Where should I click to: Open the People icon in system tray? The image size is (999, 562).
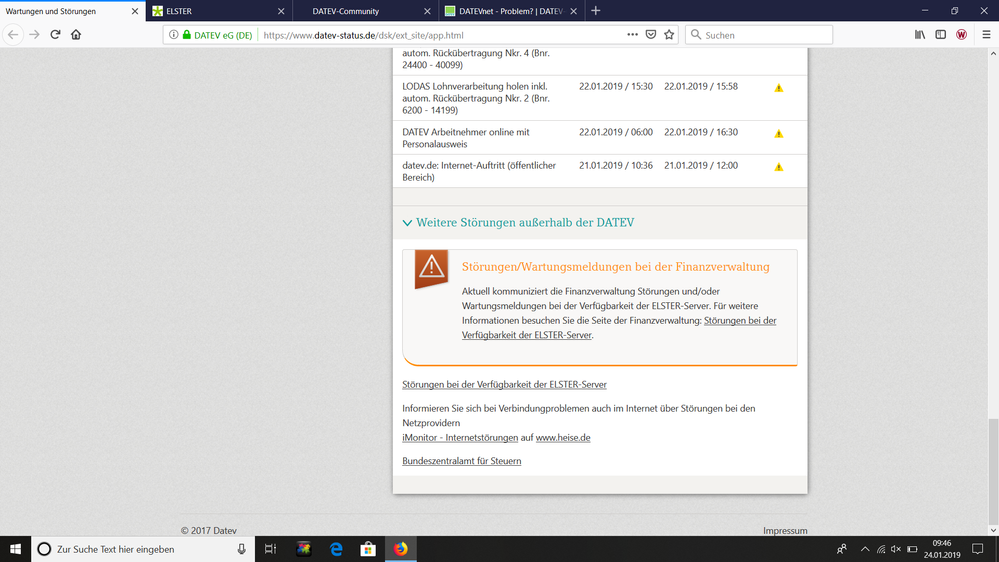point(842,549)
